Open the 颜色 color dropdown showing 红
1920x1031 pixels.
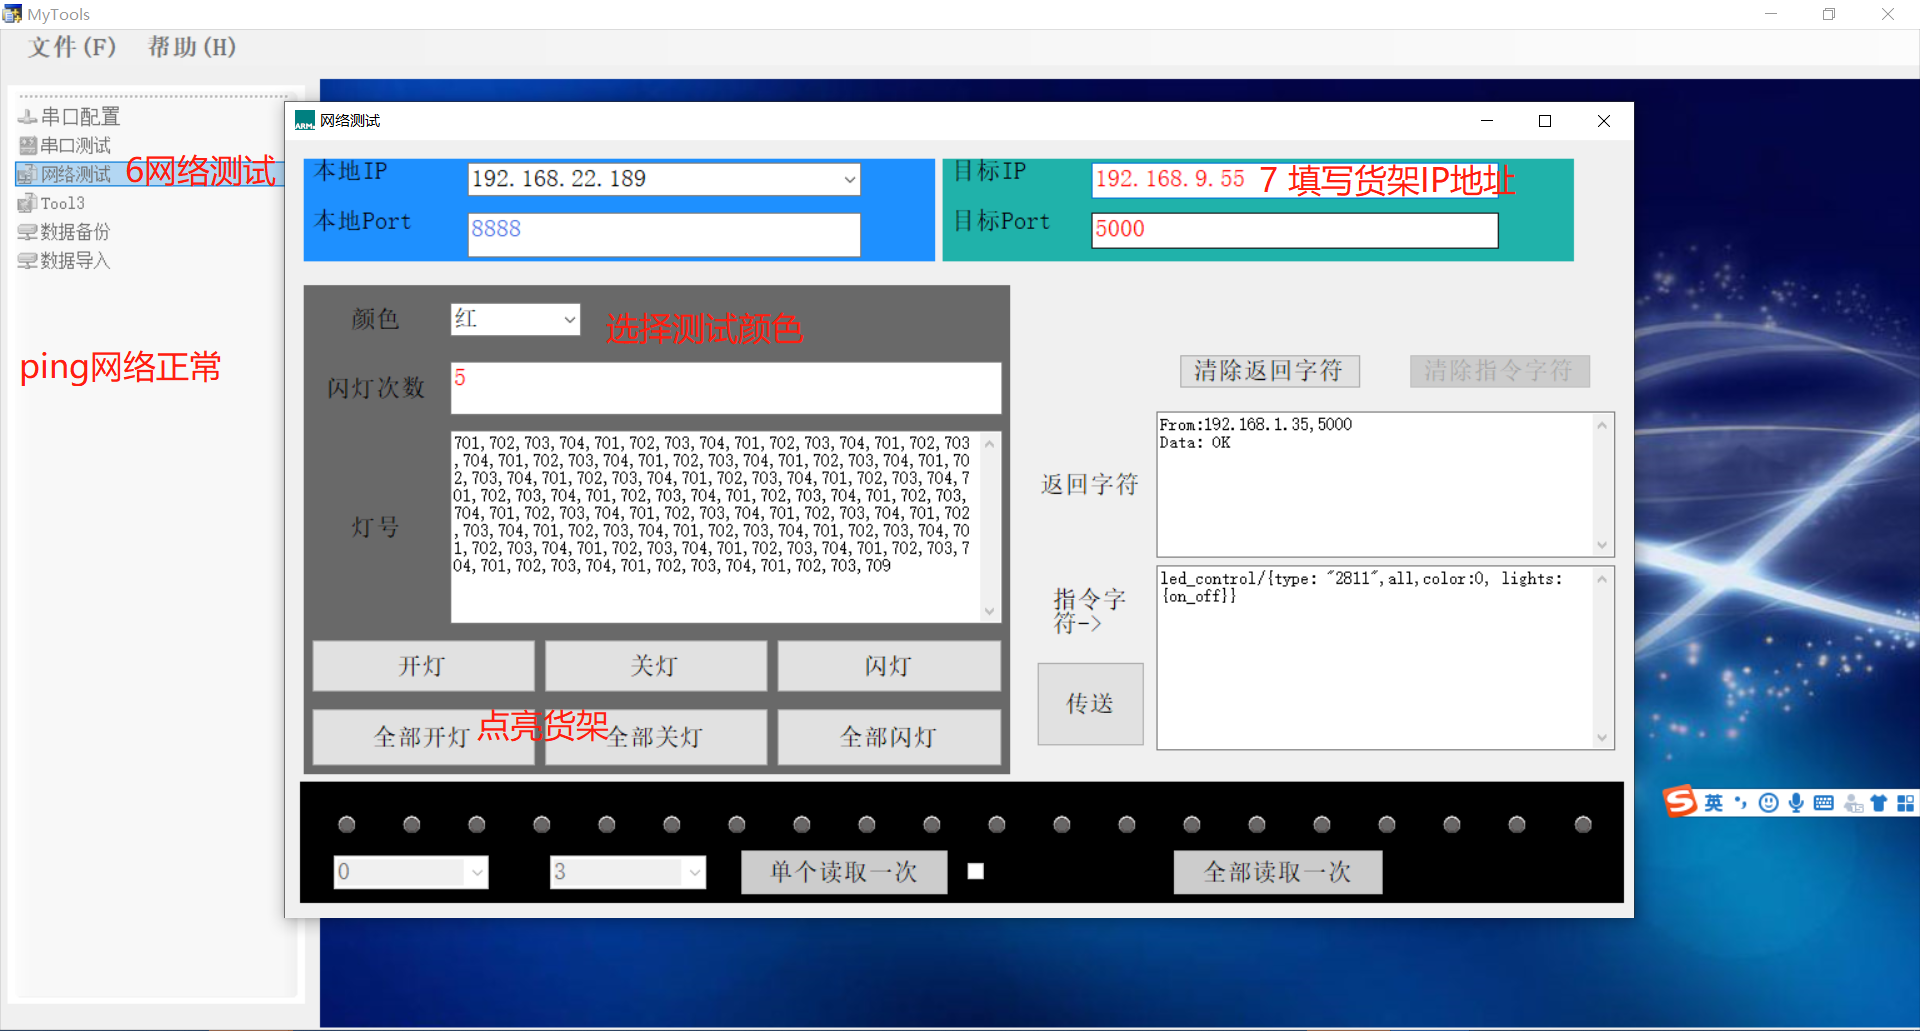coord(569,320)
